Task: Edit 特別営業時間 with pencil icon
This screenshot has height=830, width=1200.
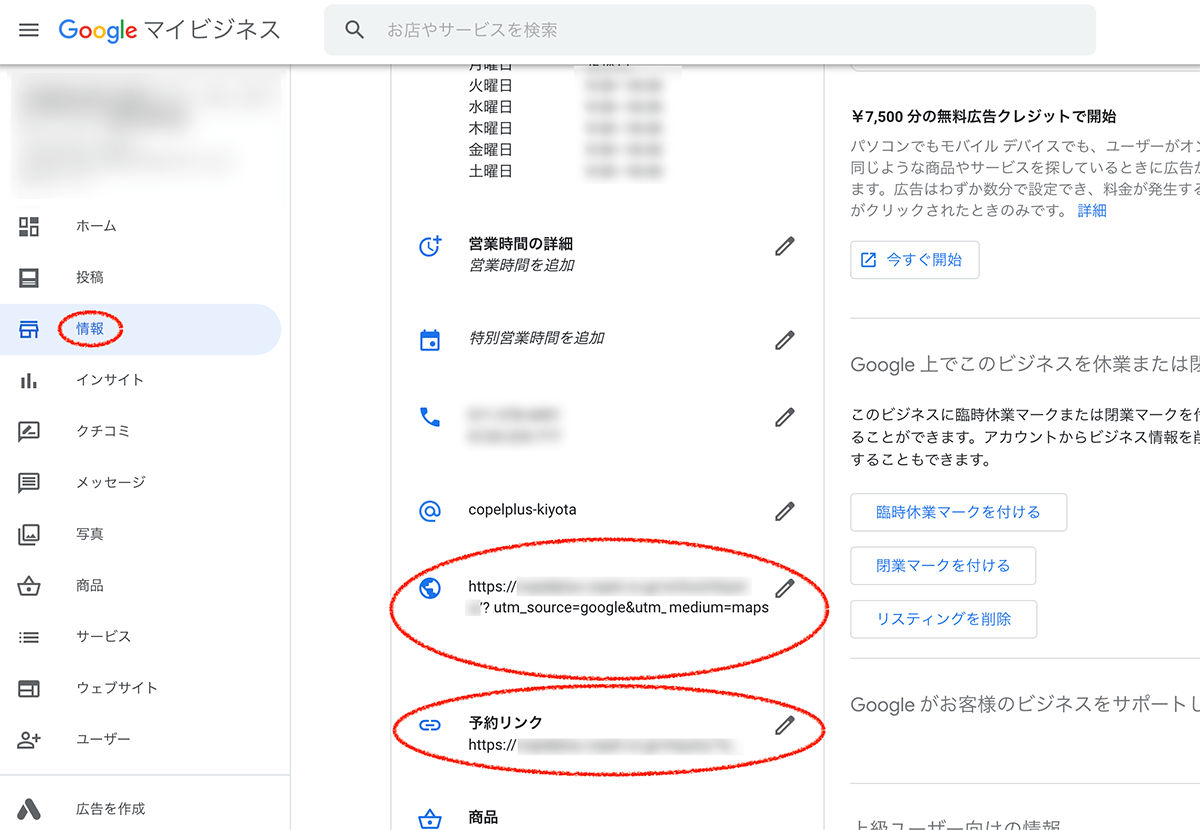Action: click(785, 340)
